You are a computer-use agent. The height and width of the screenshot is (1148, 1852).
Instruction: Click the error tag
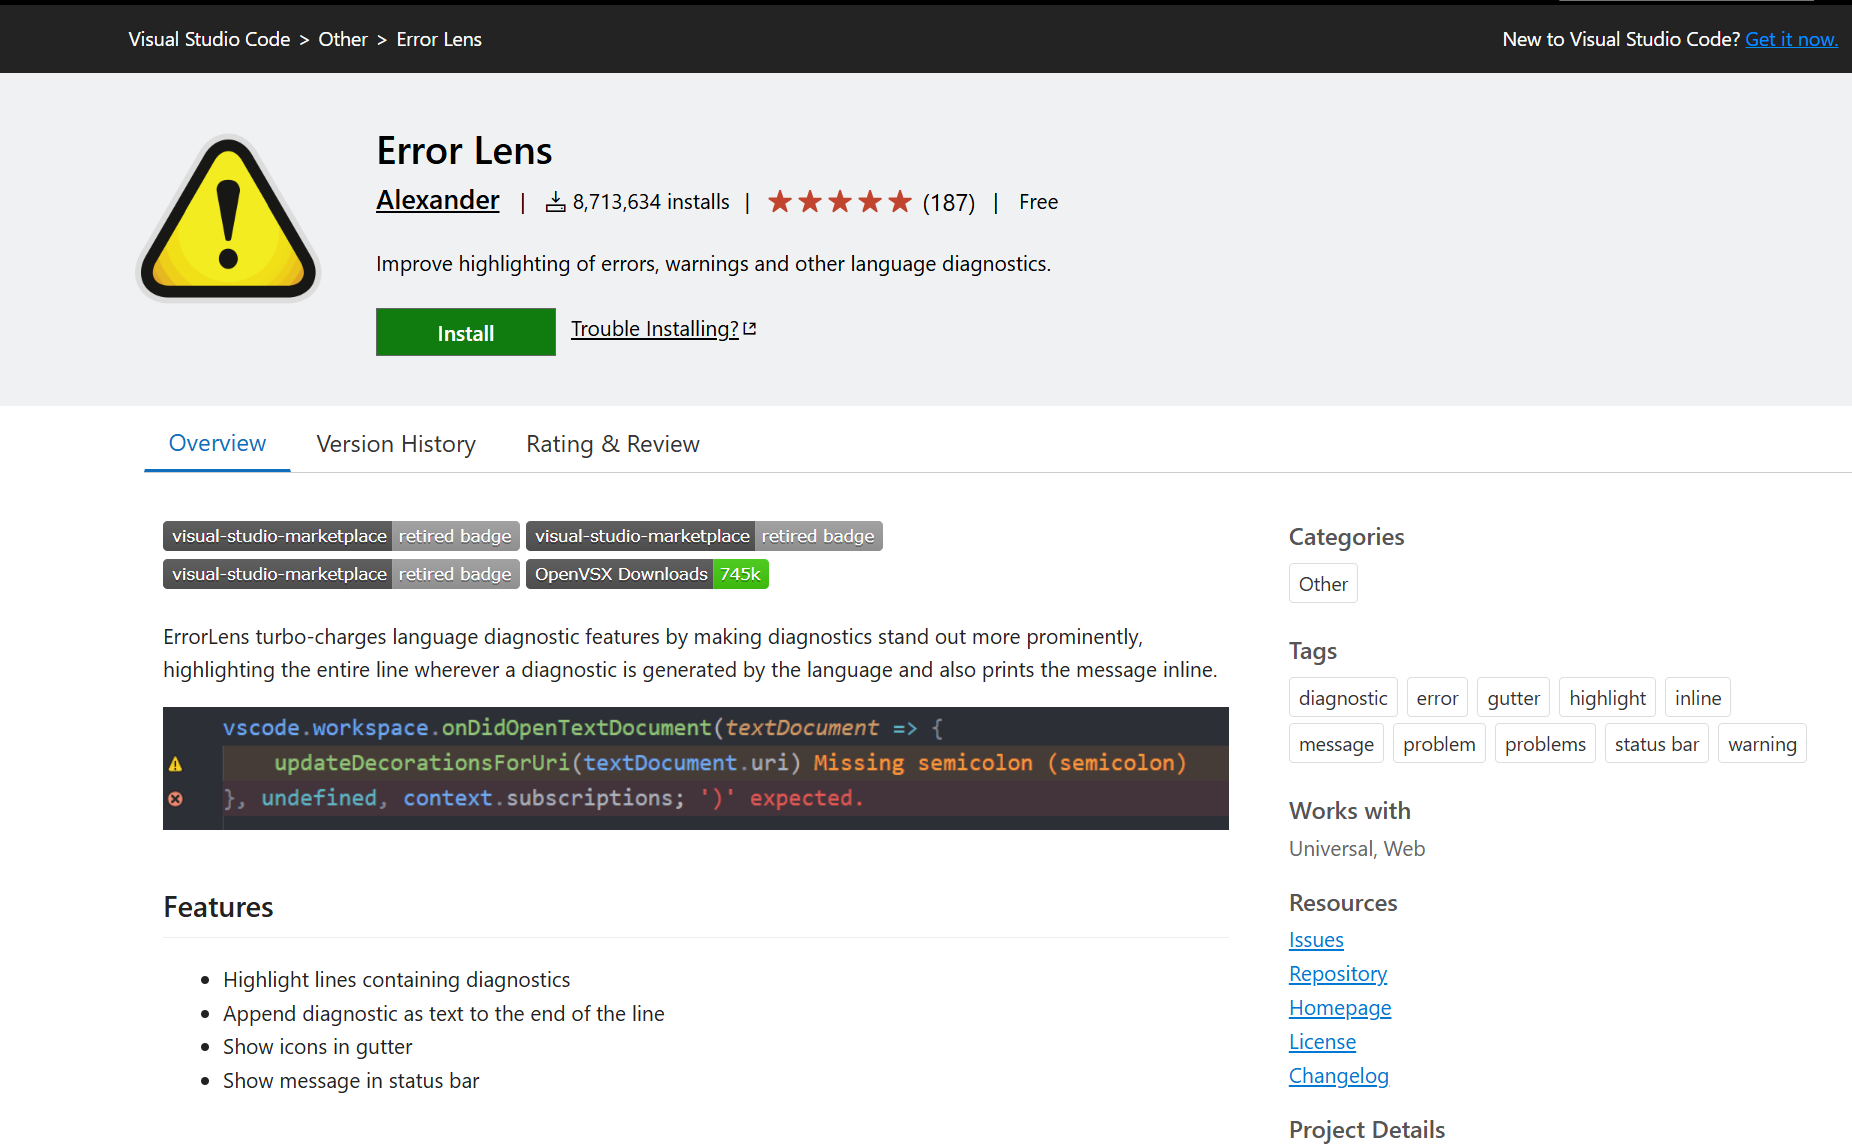(x=1437, y=698)
